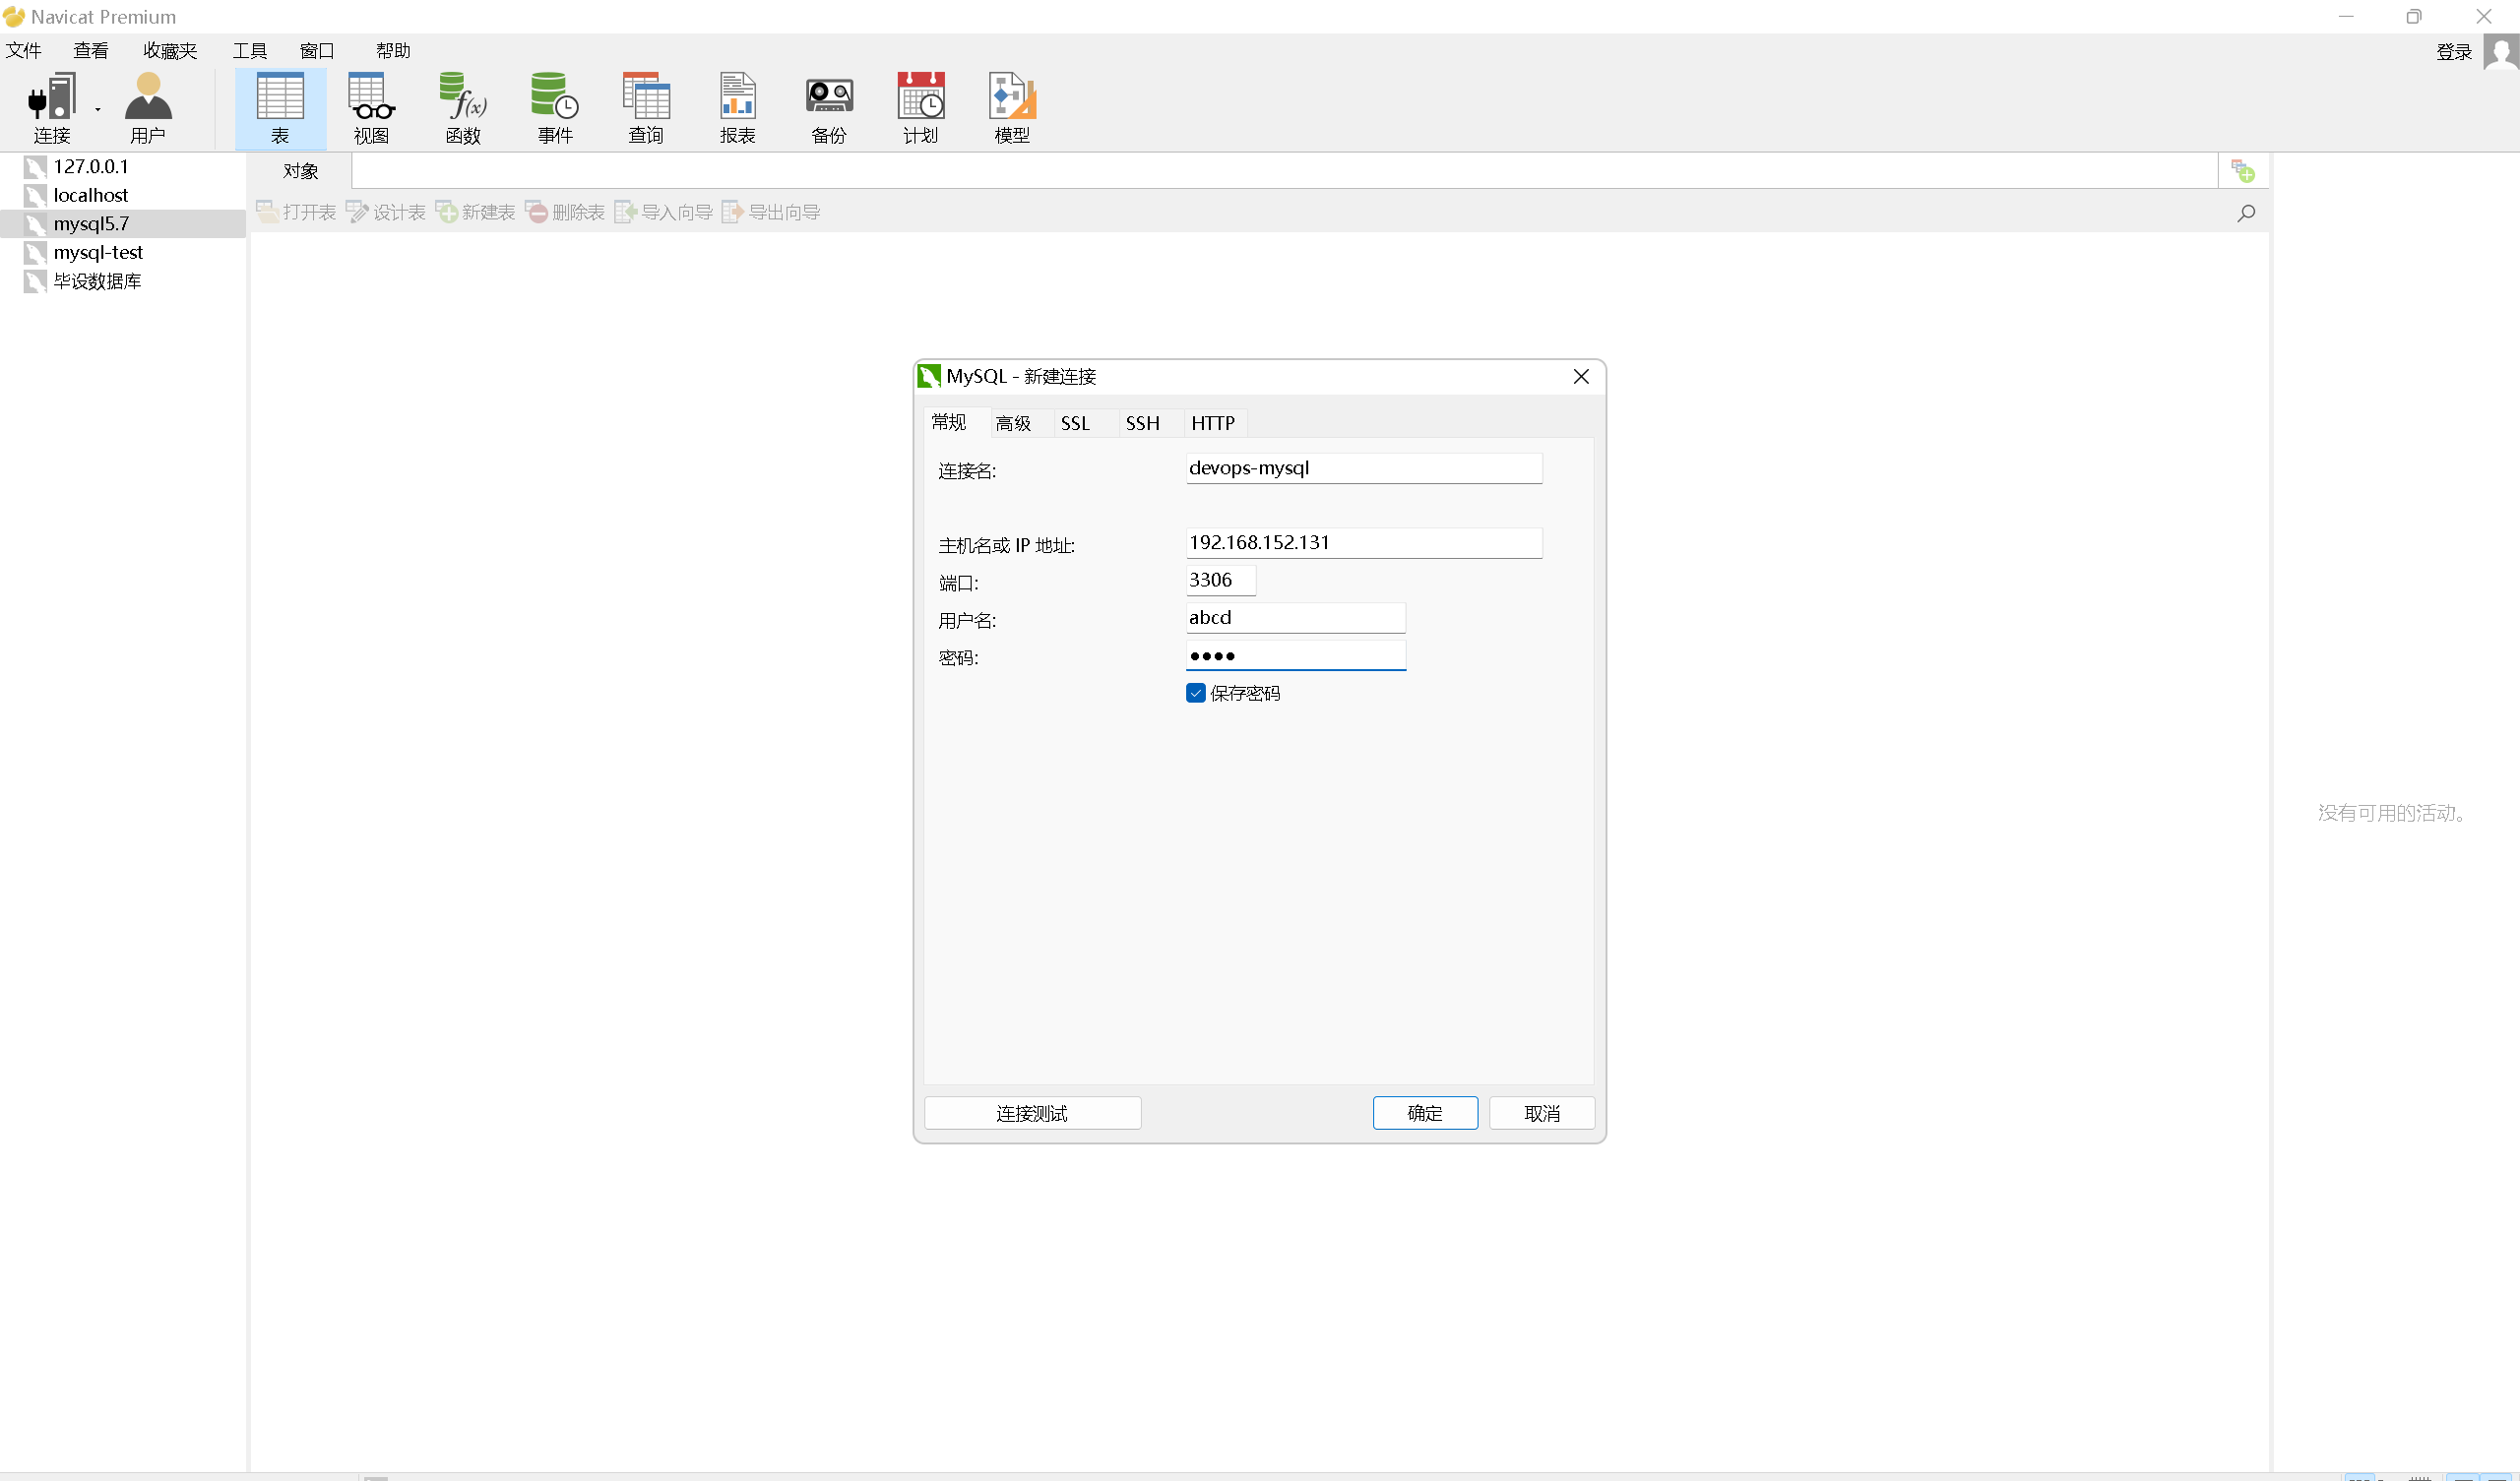The height and width of the screenshot is (1481, 2520).
Task: Open the 查看 (View) menu
Action: coord(91,50)
